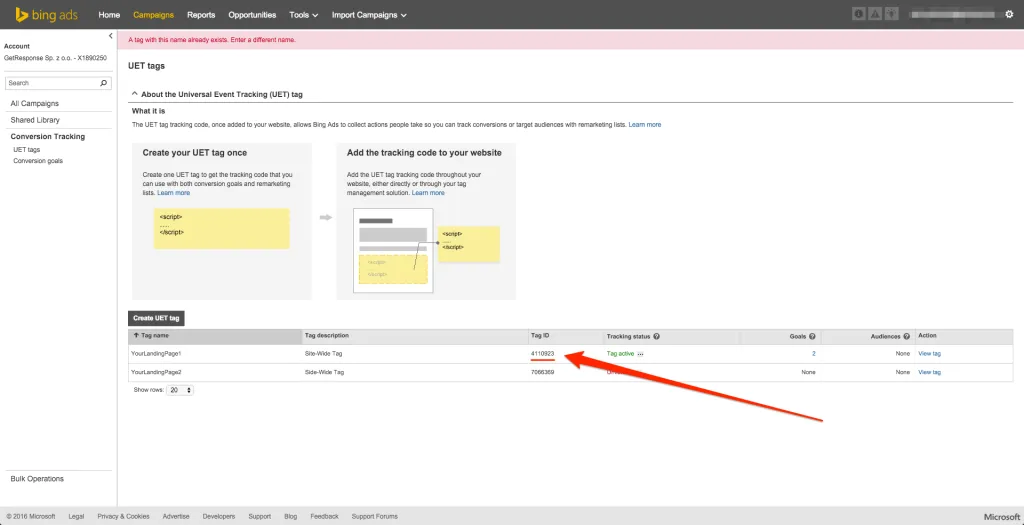The width and height of the screenshot is (1024, 525).
Task: Open Bulk Operations in the sidebar
Action: 37,479
